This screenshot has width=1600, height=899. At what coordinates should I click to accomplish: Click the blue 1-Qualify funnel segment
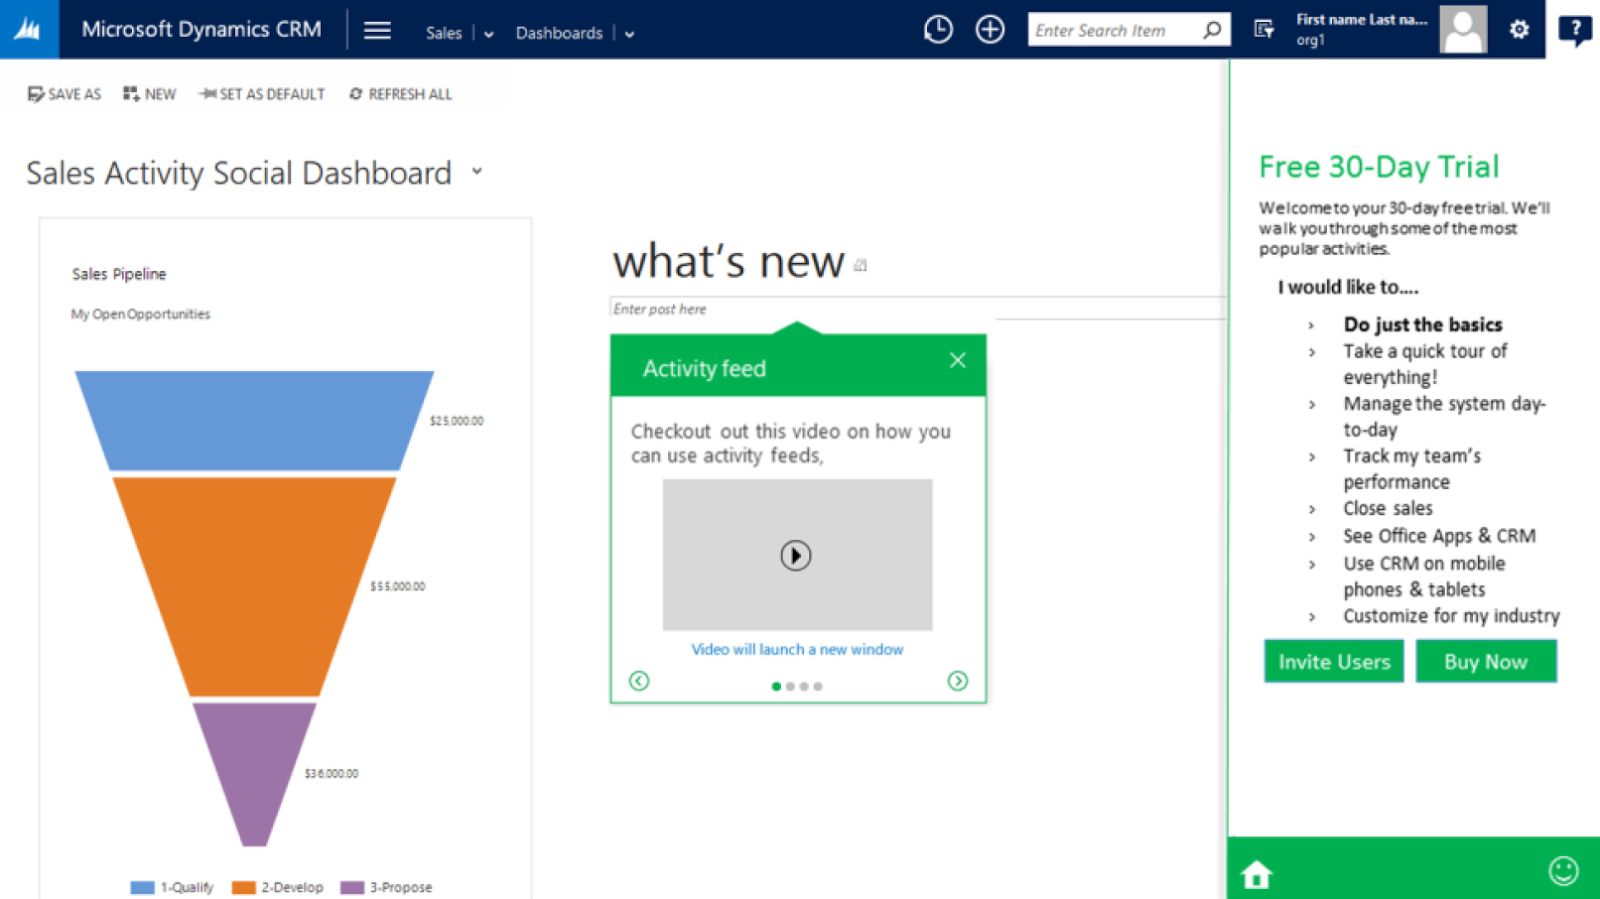(x=254, y=420)
